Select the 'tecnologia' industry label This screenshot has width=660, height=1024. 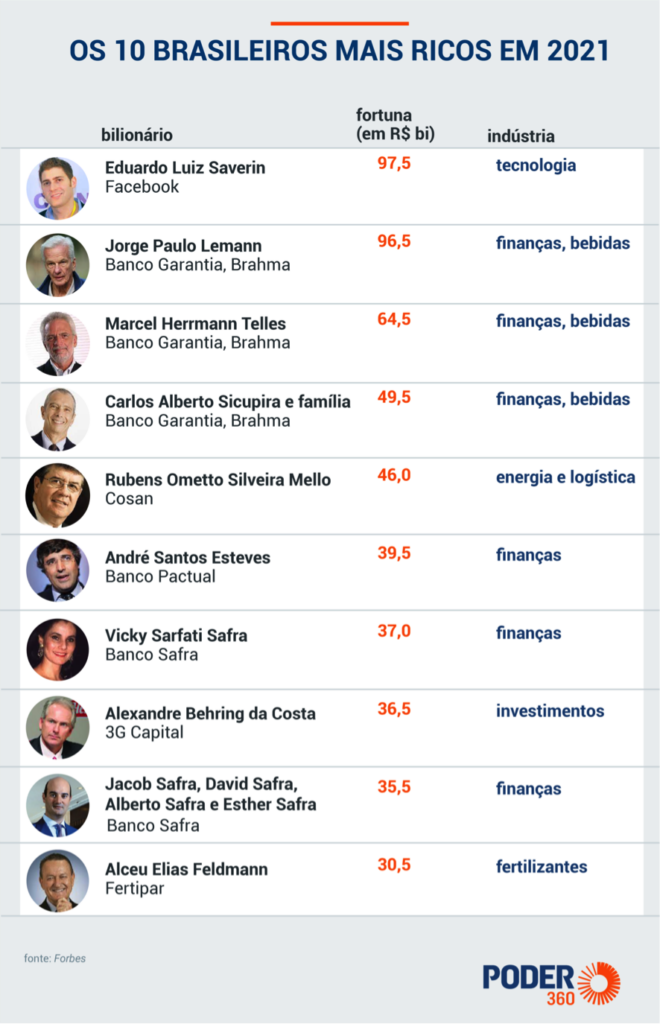[536, 165]
